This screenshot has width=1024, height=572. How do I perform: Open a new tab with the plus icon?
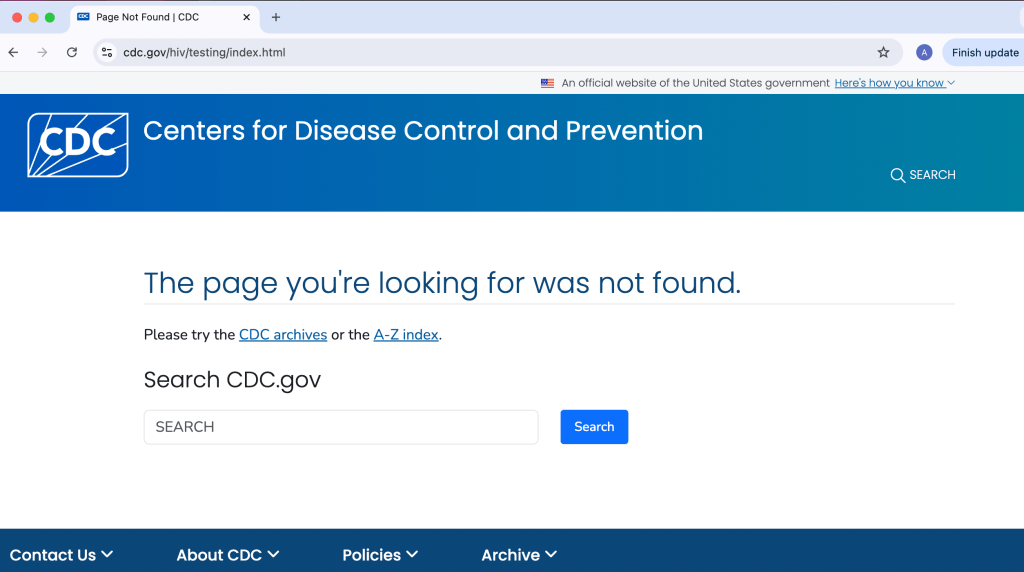(276, 17)
